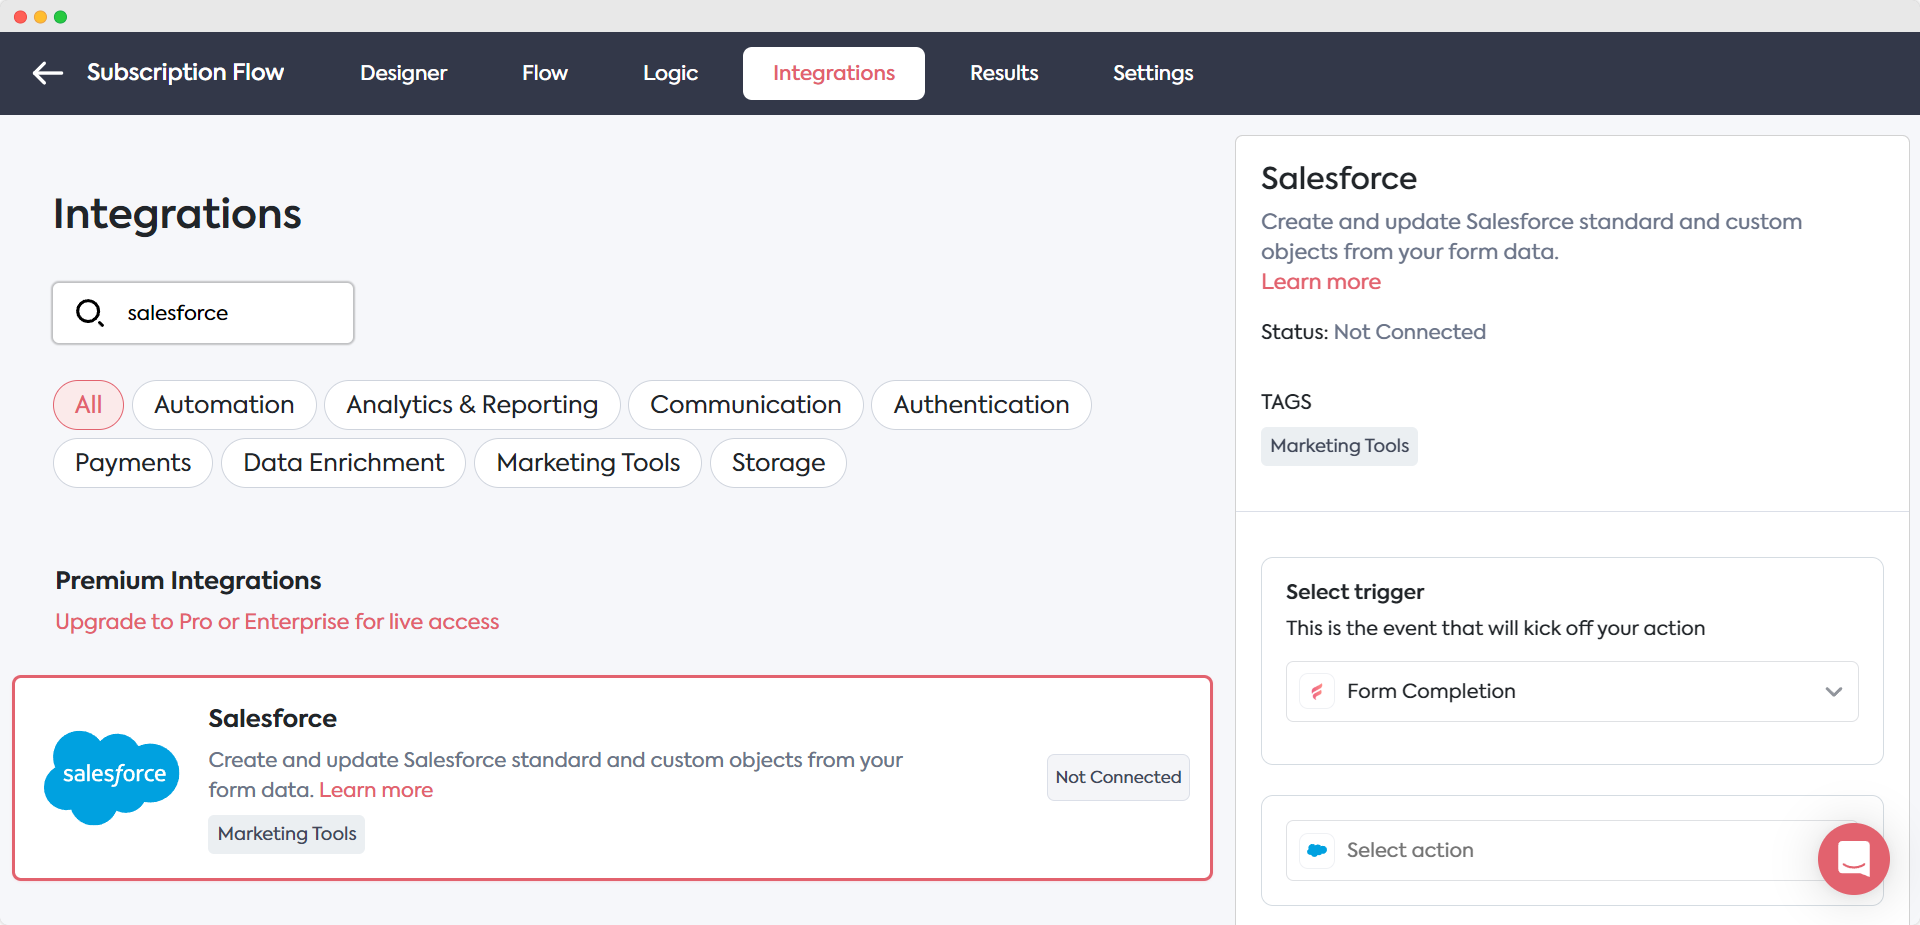This screenshot has width=1920, height=925.
Task: Click the Not Connected badge
Action: pos(1117,777)
